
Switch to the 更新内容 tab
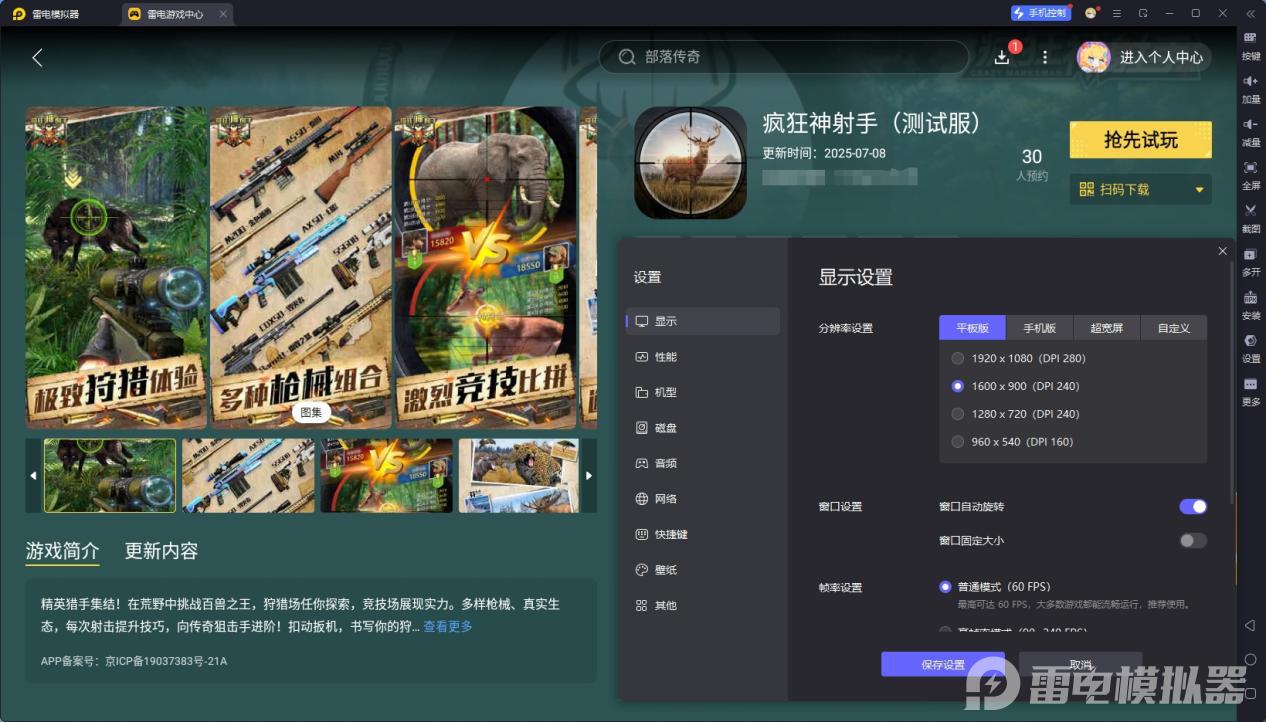click(161, 551)
